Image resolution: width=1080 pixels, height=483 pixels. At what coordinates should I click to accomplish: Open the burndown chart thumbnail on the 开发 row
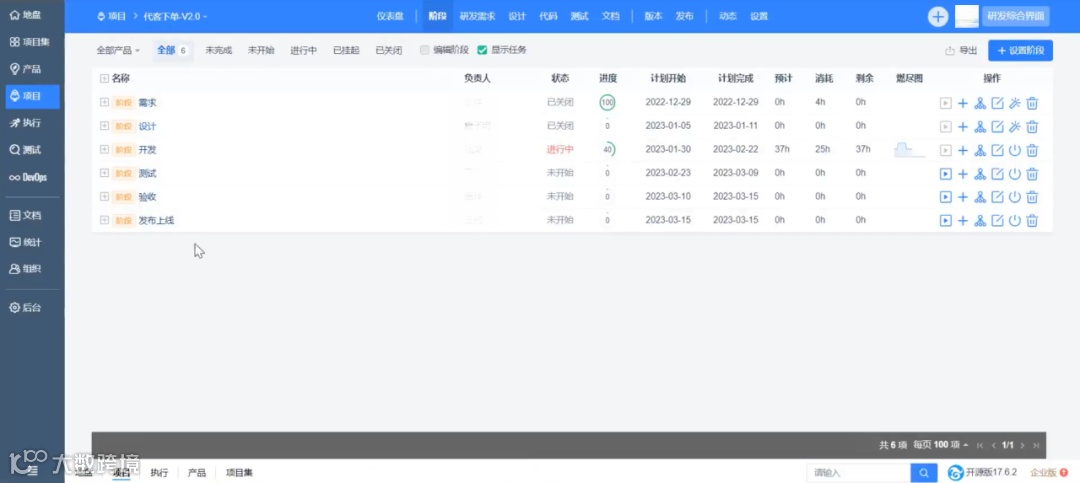[x=909, y=150]
